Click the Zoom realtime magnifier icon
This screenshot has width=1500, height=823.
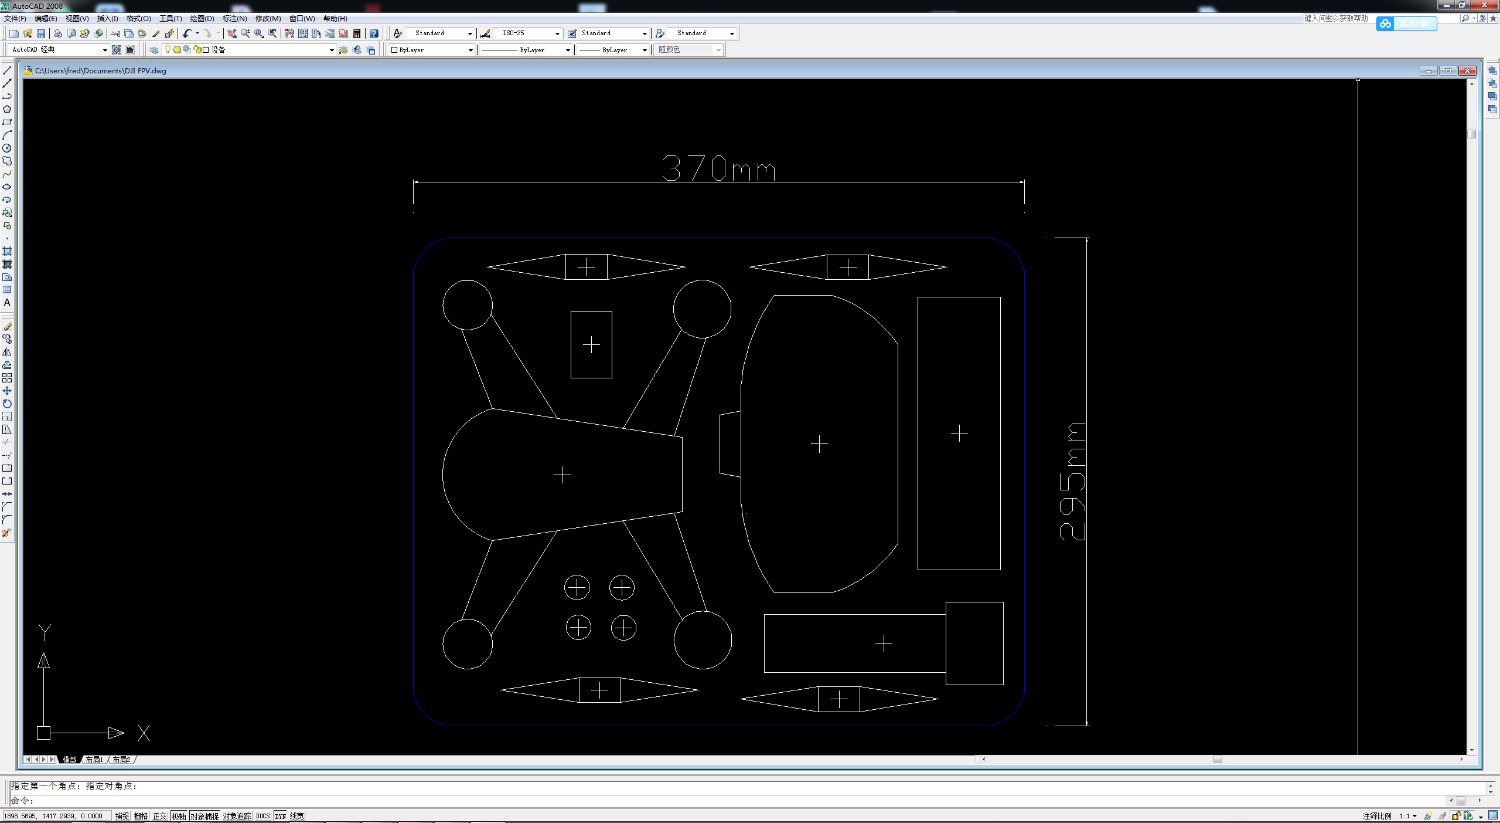pyautogui.click(x=245, y=33)
